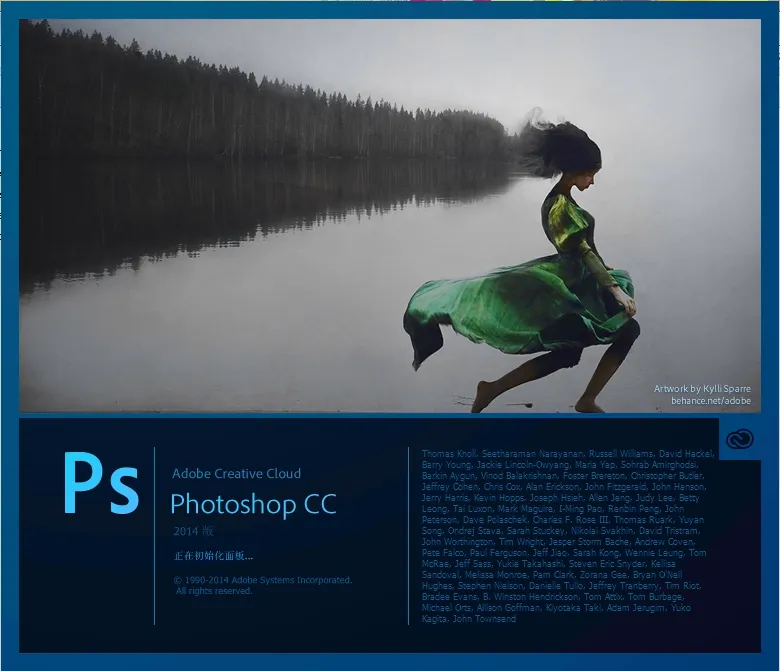Image resolution: width=780 pixels, height=671 pixels.
Task: Click the 'Artwork by Kylli Sparre' credit
Action: (702, 388)
